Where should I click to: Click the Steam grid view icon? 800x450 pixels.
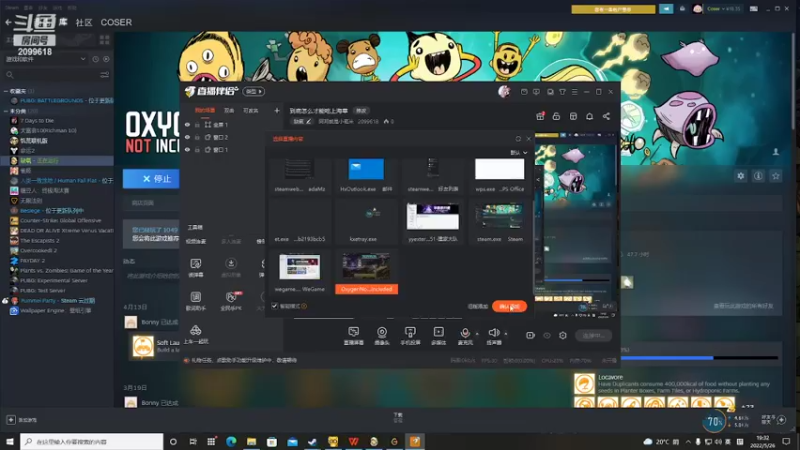coord(105,40)
